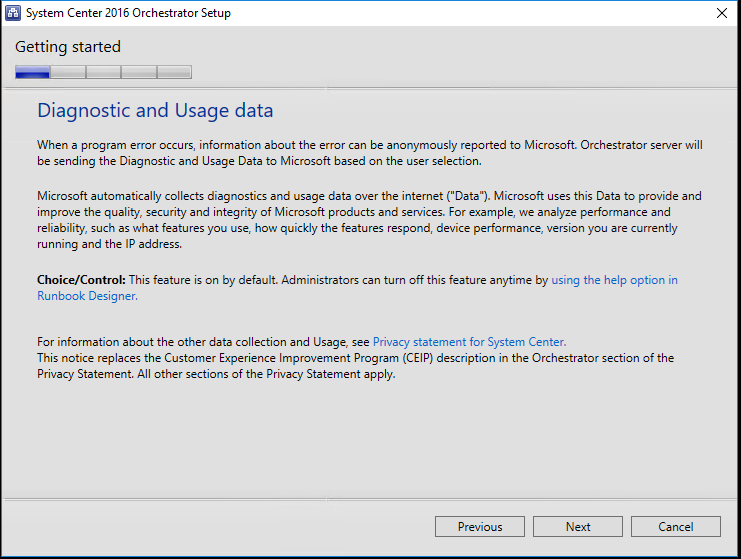Open the 'using the help option in' link
This screenshot has height=559, width=741.
point(614,280)
